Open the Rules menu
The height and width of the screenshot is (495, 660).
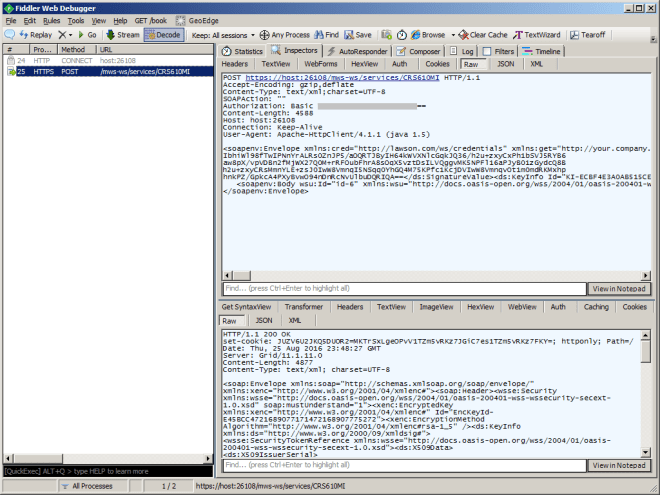(x=50, y=20)
